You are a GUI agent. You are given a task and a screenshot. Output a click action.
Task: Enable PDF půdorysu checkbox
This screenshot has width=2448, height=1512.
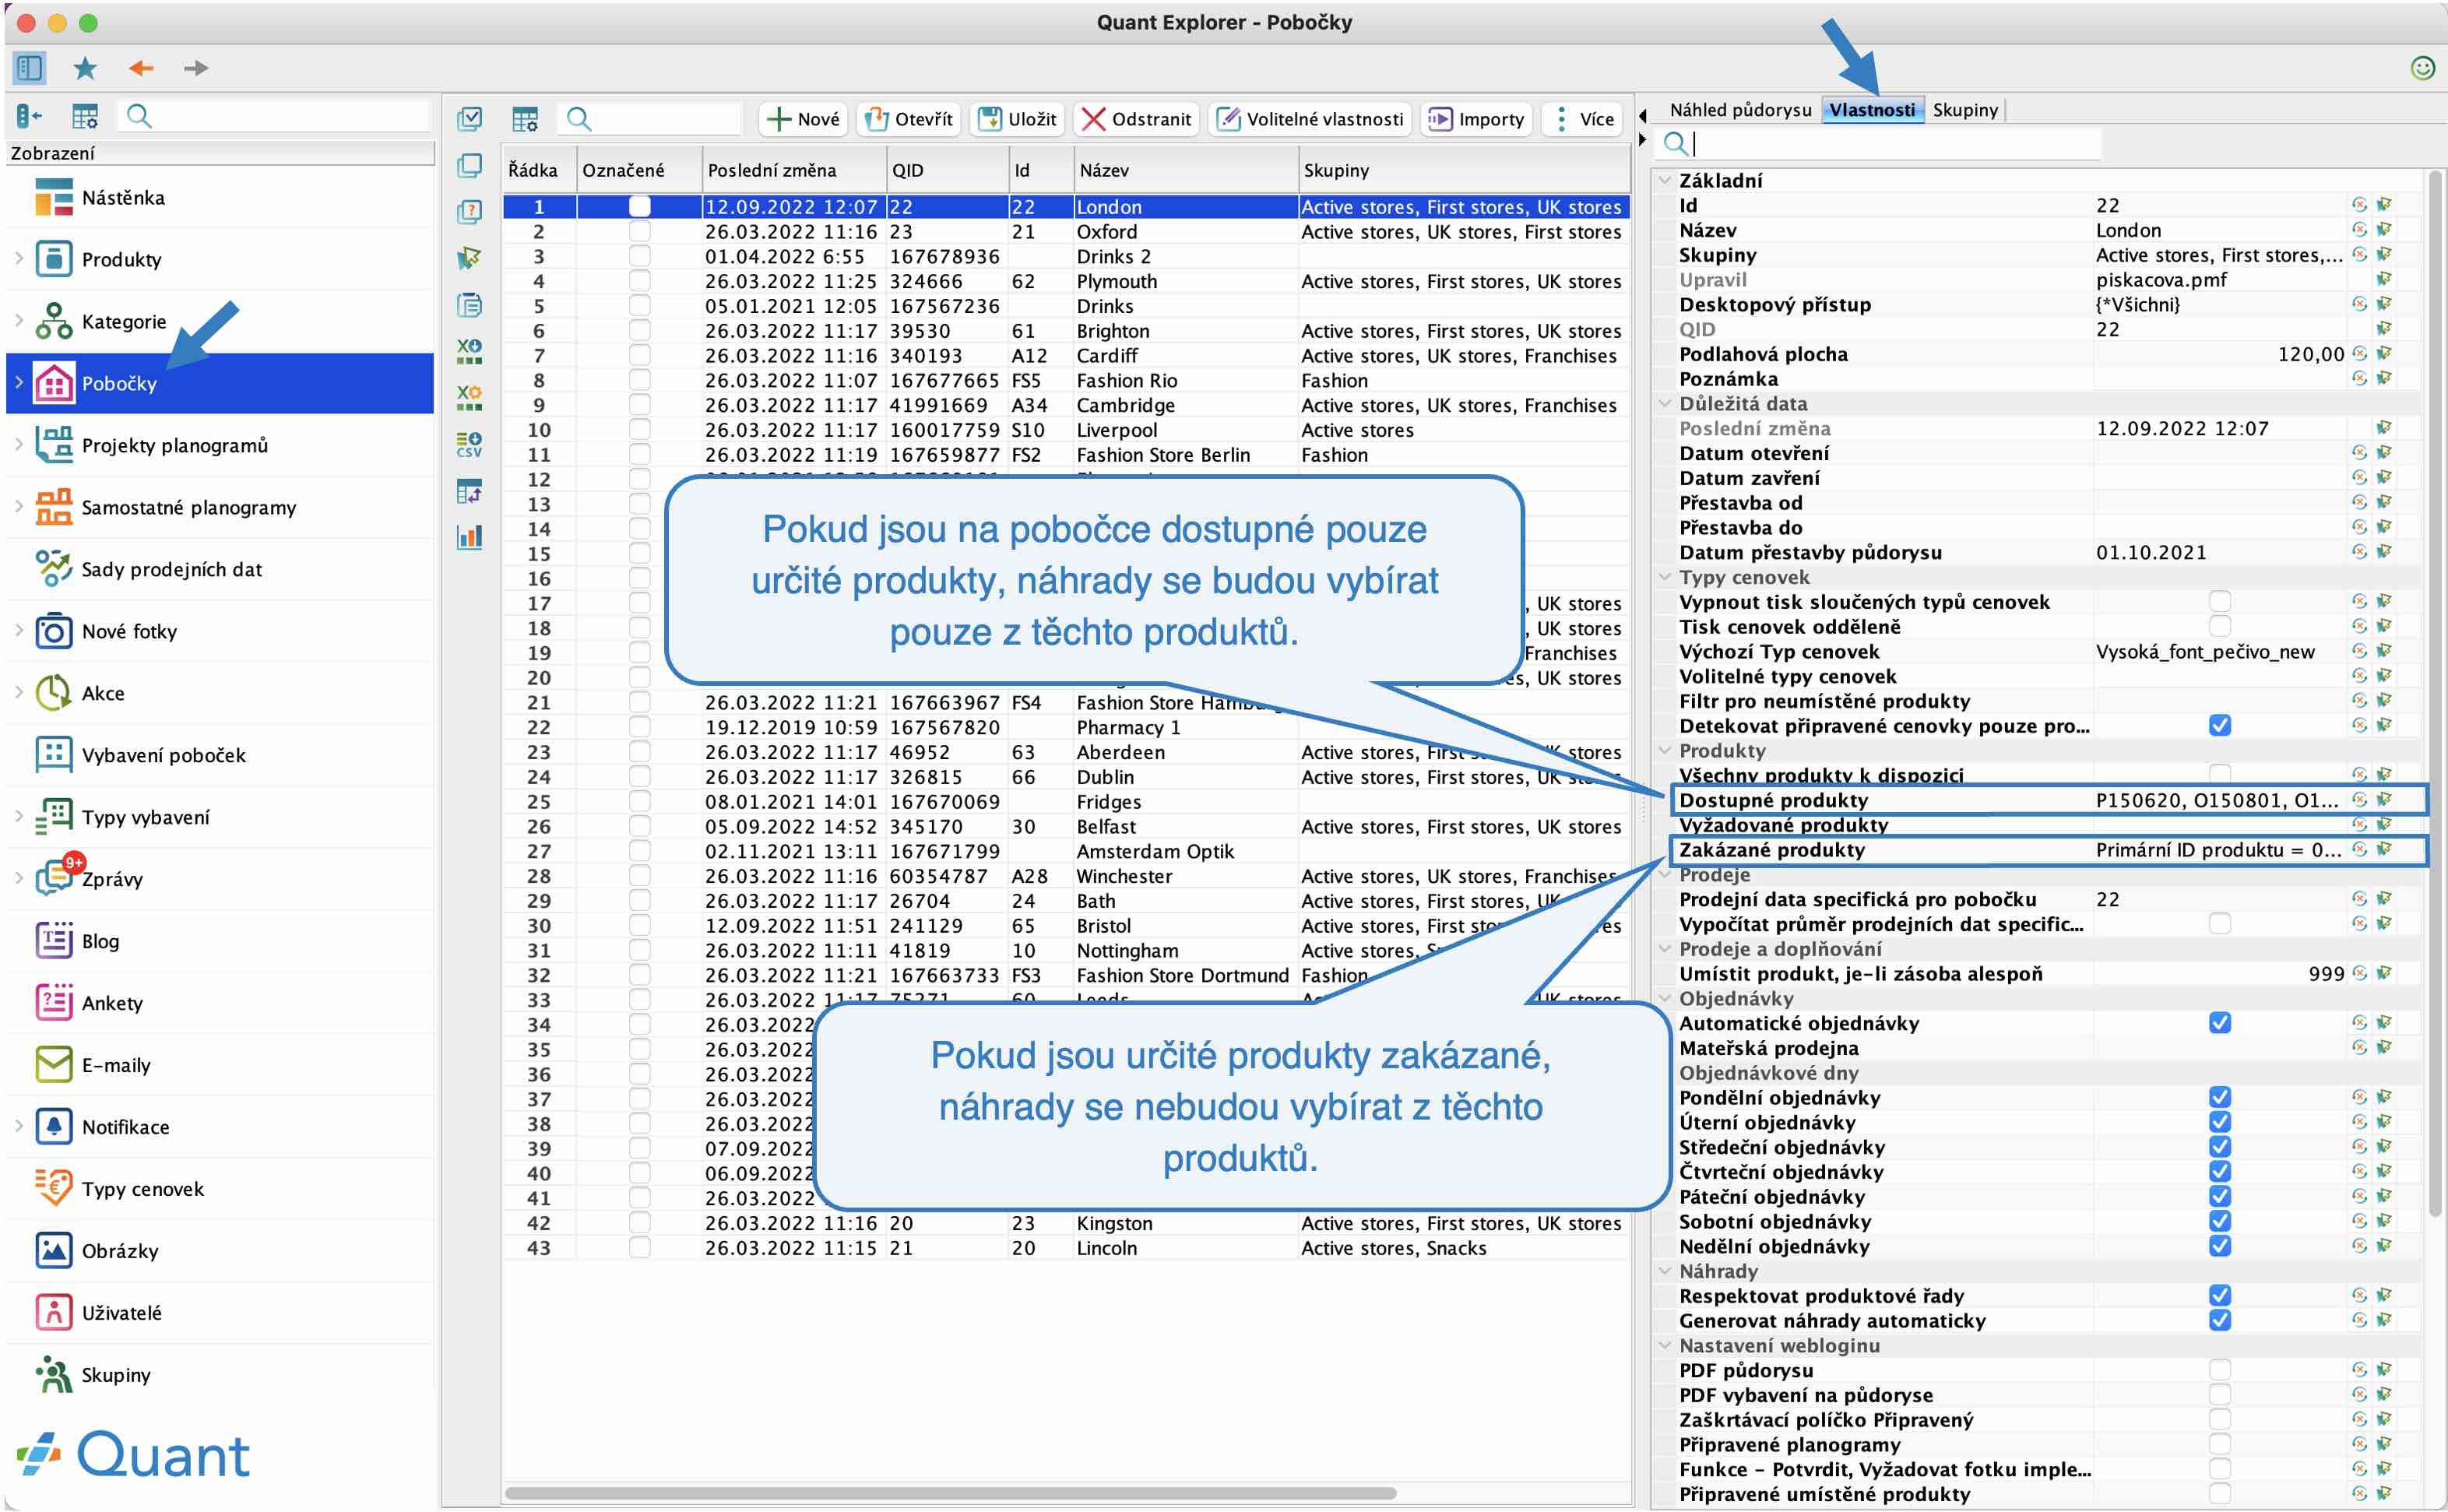point(2220,1370)
